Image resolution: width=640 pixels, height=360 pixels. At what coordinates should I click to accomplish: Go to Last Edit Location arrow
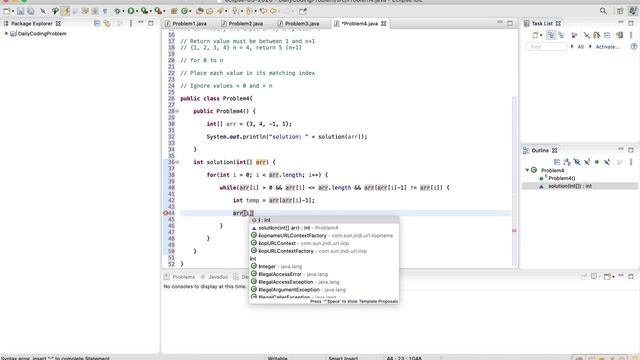pyautogui.click(x=263, y=11)
